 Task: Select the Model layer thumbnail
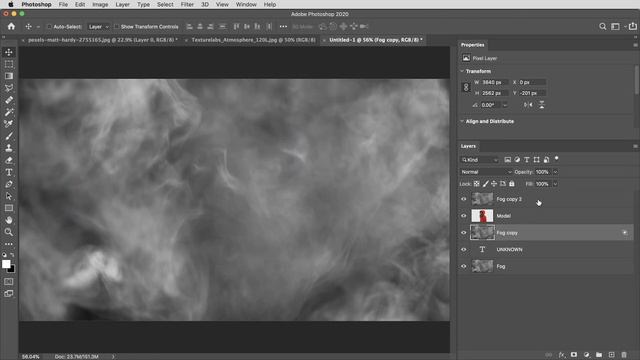tap(482, 216)
